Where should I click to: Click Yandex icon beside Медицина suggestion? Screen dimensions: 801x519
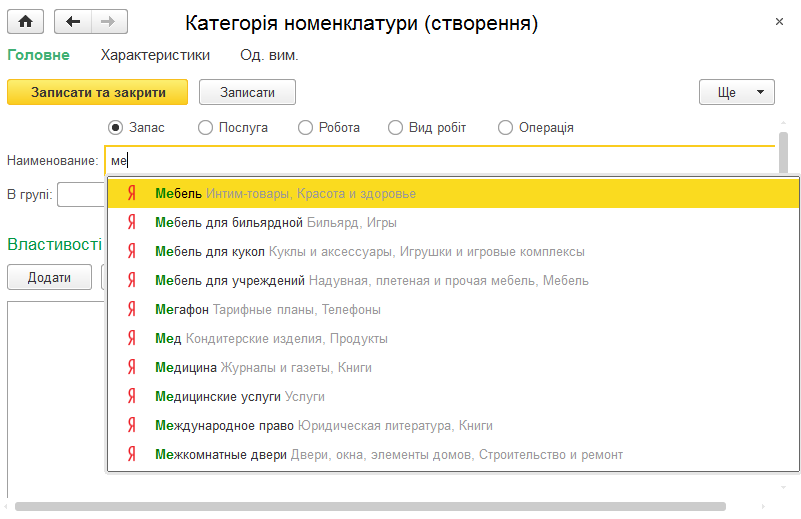click(x=132, y=367)
